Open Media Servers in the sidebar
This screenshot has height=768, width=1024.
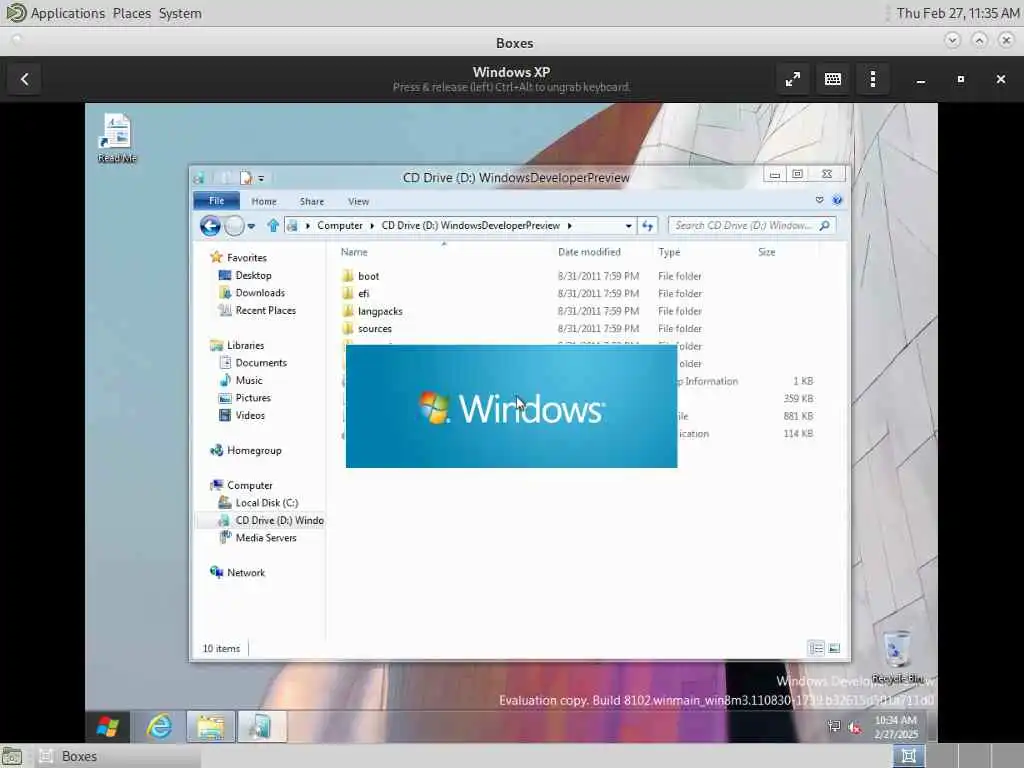pos(266,537)
